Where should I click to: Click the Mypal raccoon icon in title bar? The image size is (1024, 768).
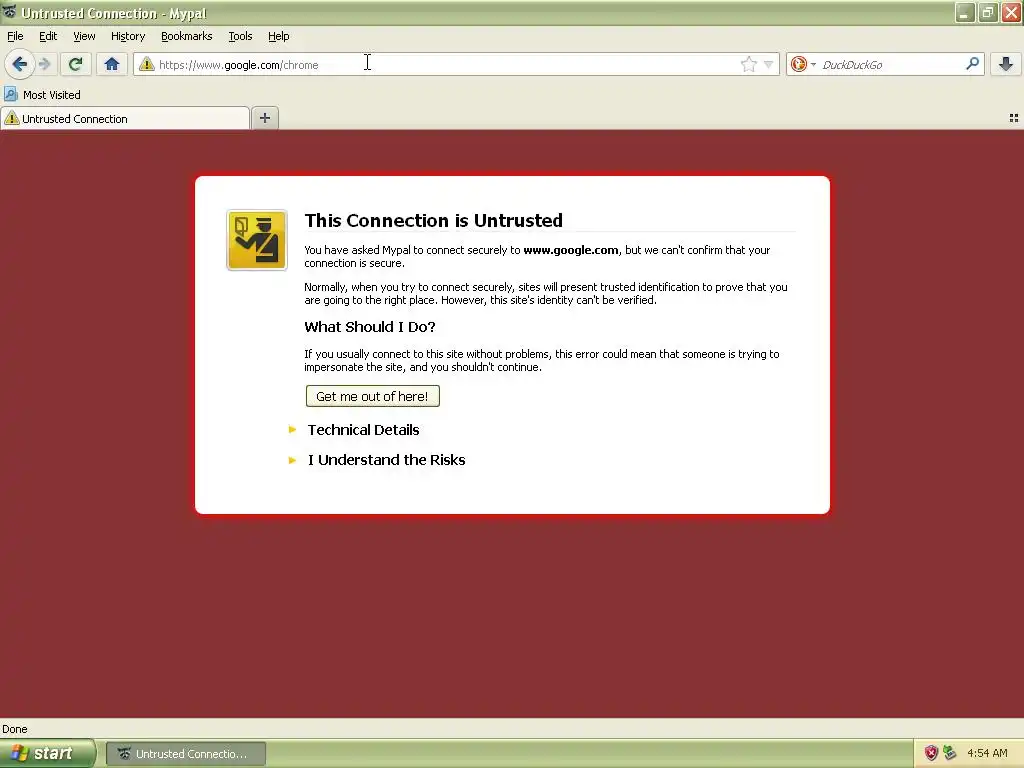pyautogui.click(x=9, y=12)
